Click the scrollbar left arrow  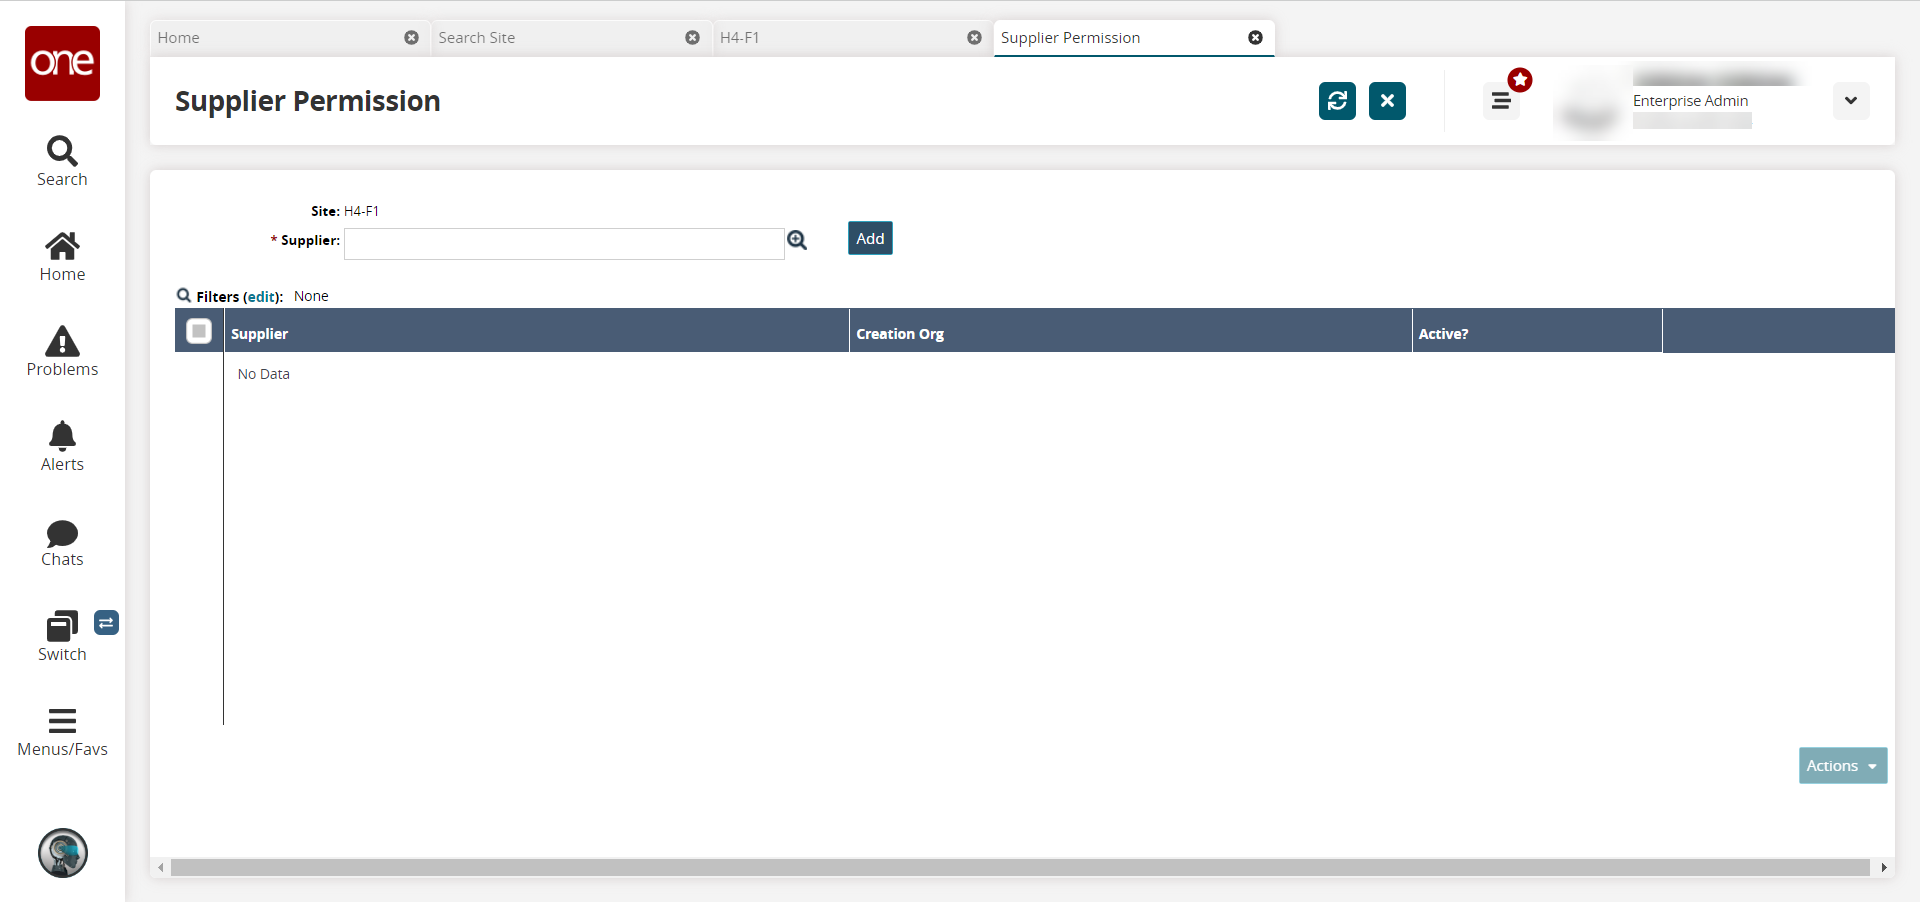point(161,868)
